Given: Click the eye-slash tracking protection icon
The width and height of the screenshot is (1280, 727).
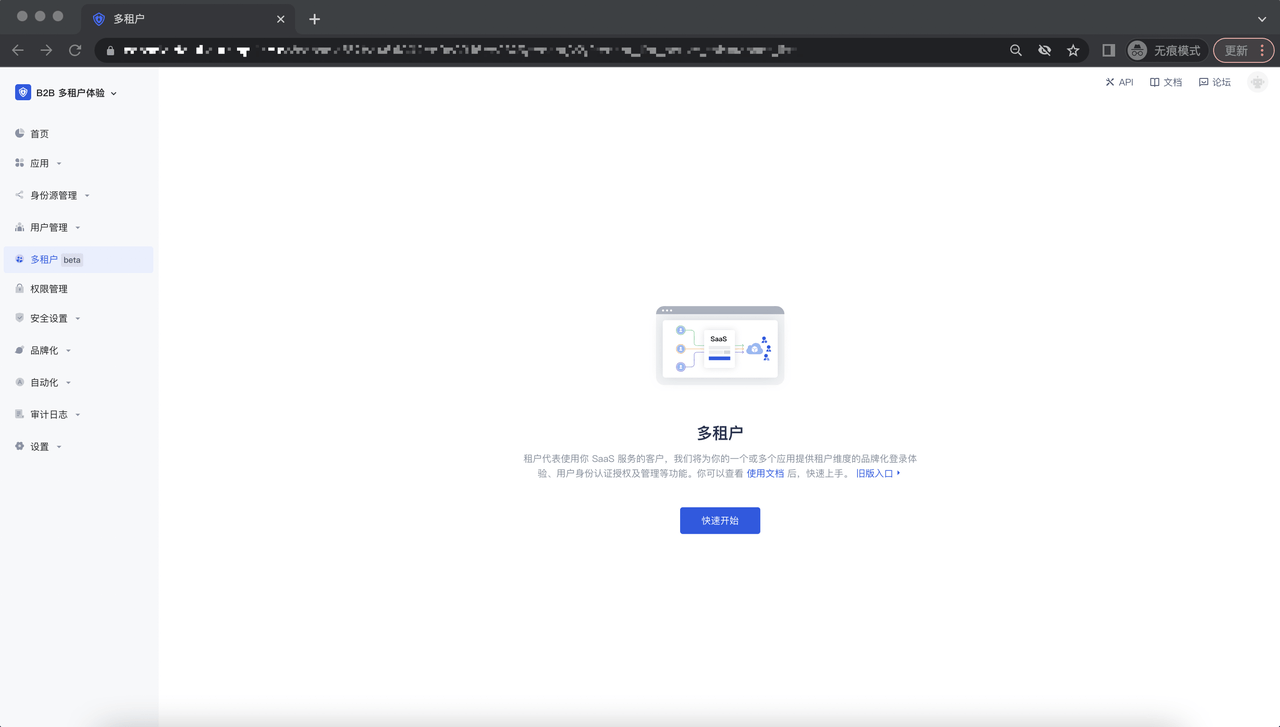Looking at the screenshot, I should (1044, 50).
